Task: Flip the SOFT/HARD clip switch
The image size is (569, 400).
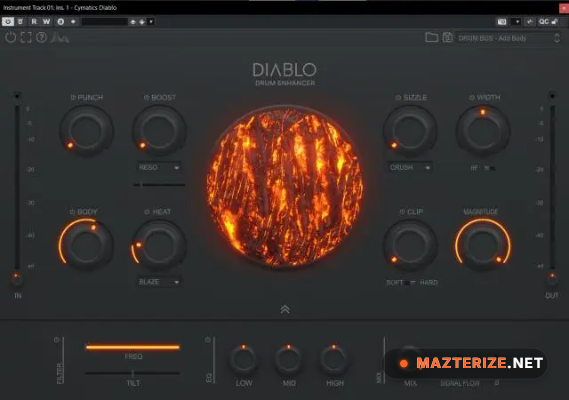Action: coord(411,282)
